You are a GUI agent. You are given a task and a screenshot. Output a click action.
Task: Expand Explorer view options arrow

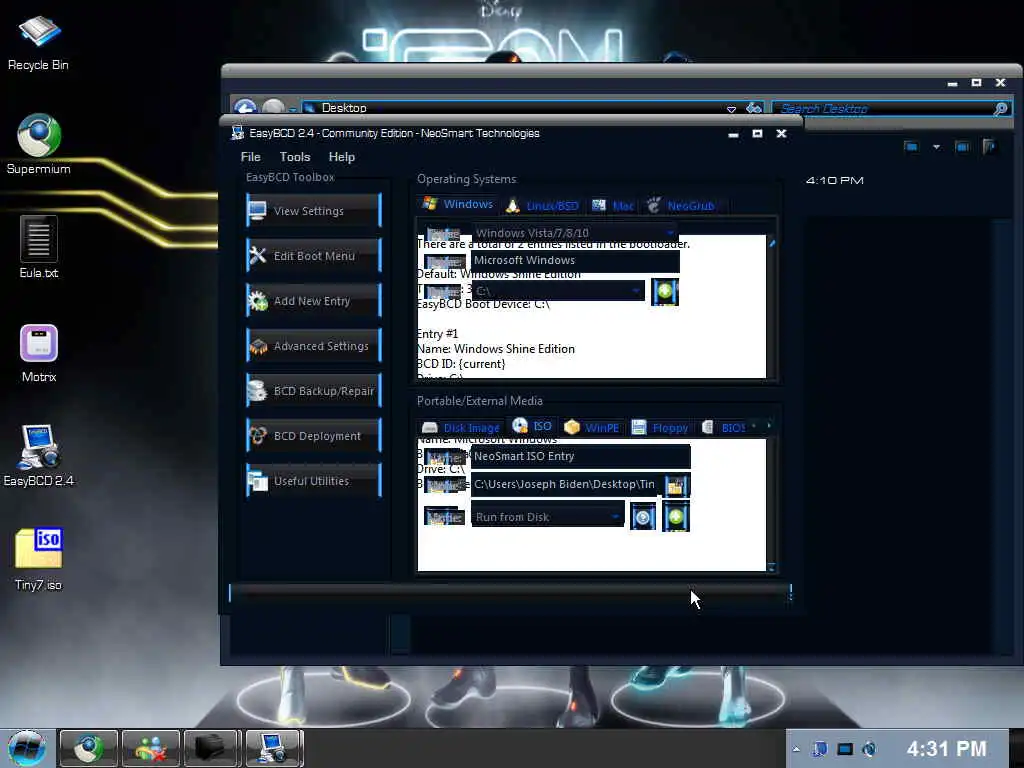point(936,147)
